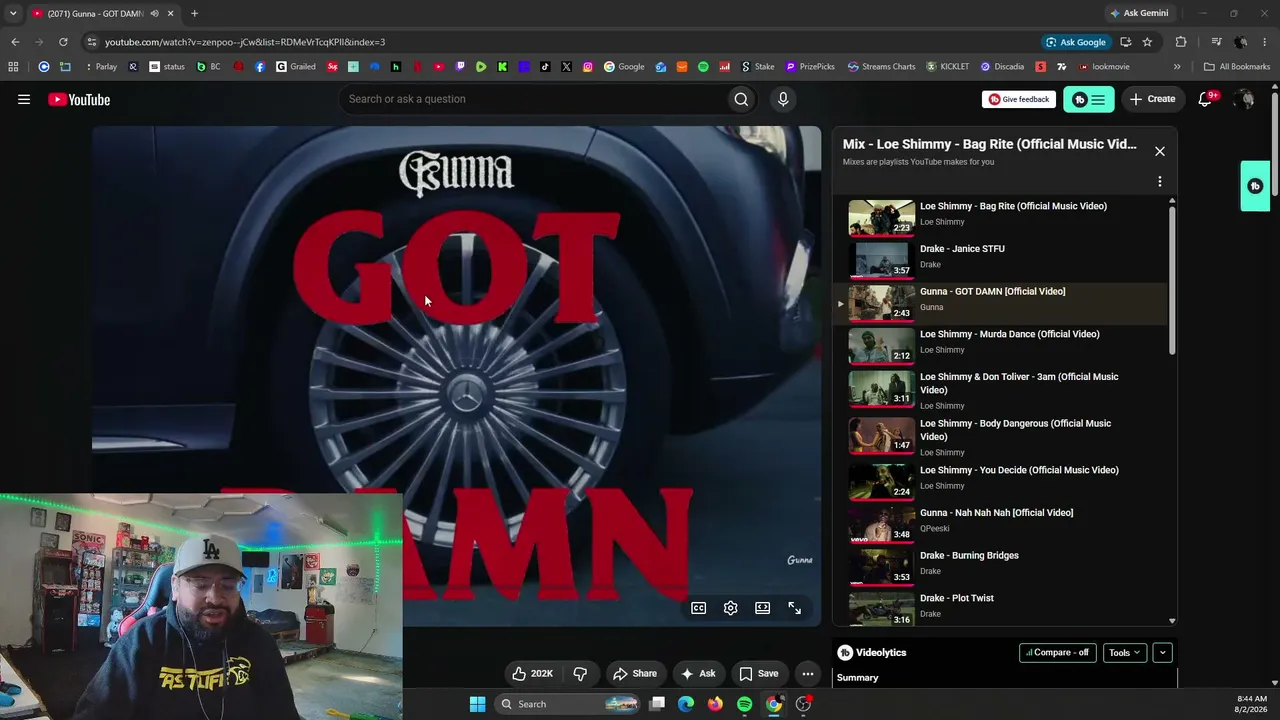Go back to the previous page
1280x720 pixels.
coord(15,42)
